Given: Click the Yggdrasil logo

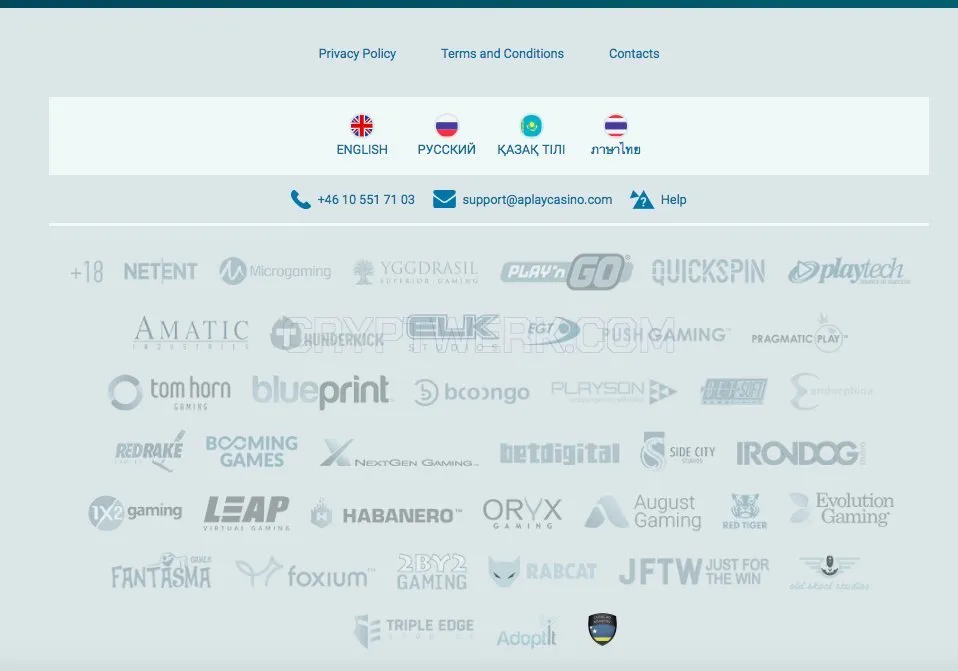Looking at the screenshot, I should tap(415, 271).
